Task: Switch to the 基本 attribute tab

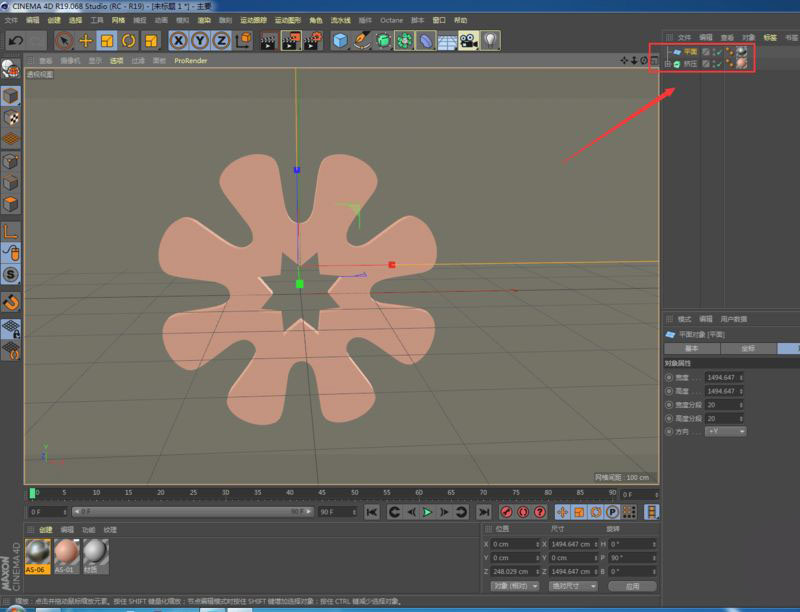Action: (x=691, y=348)
